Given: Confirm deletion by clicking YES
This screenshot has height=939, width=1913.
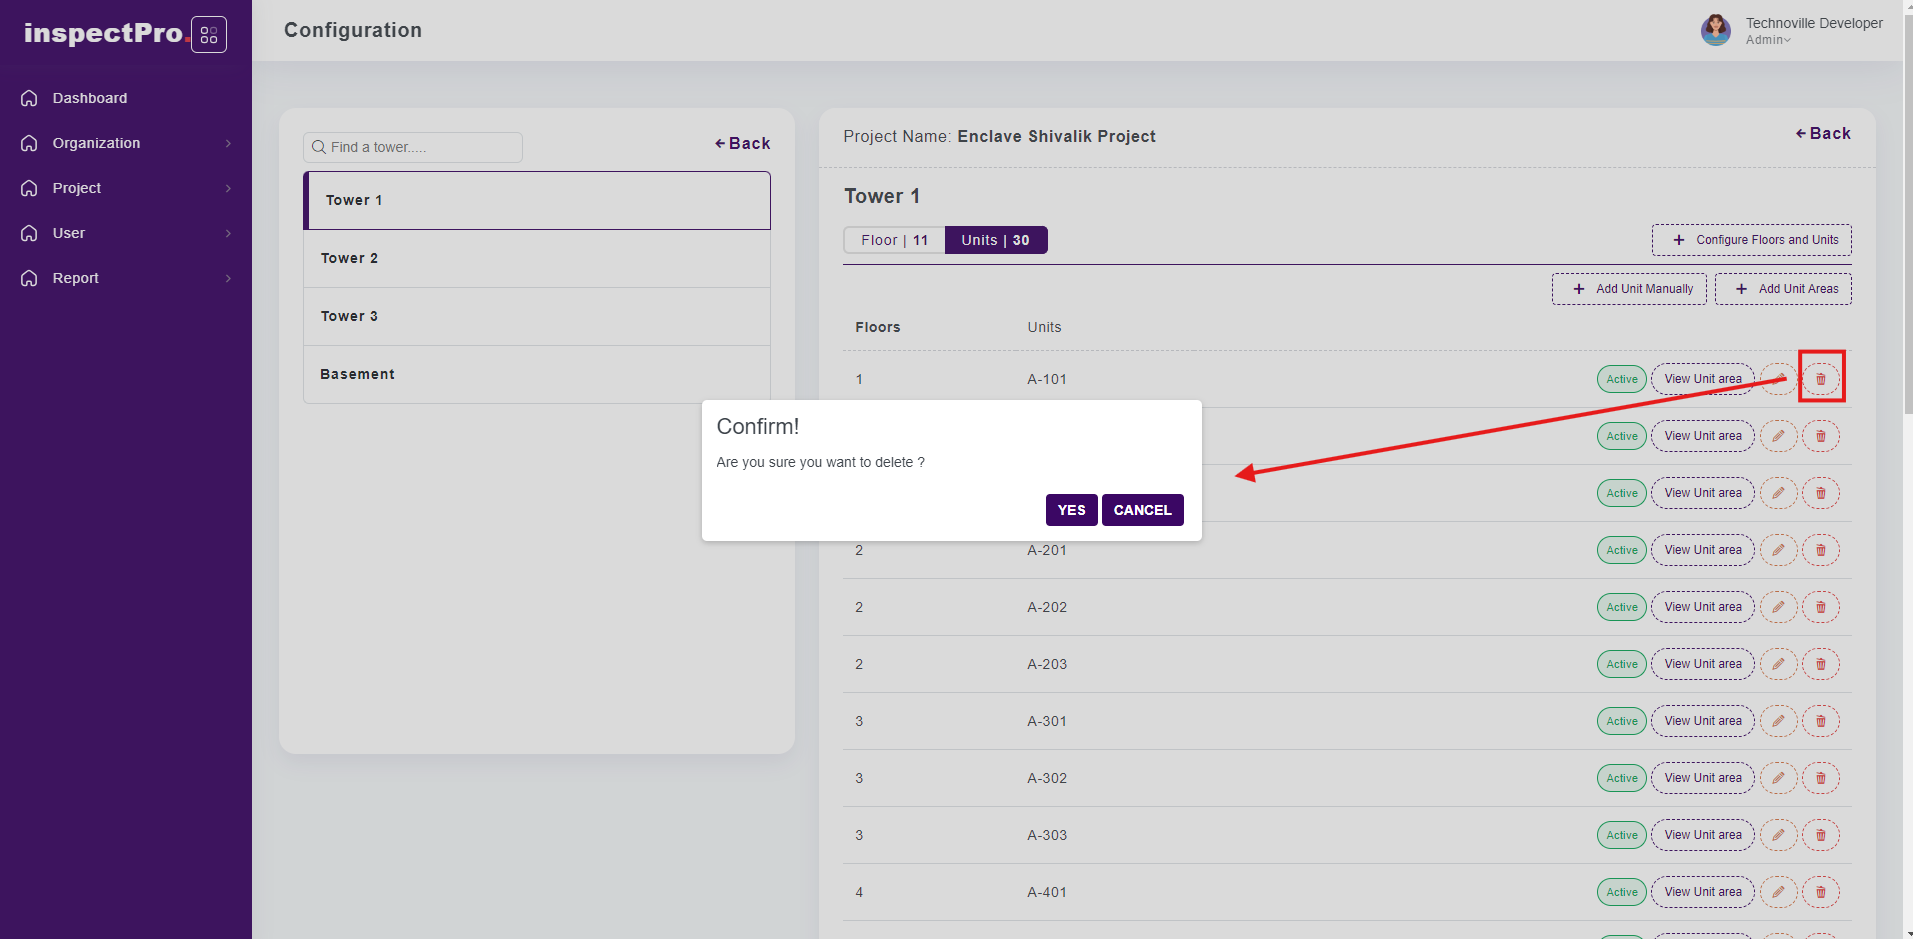Looking at the screenshot, I should click(1071, 510).
